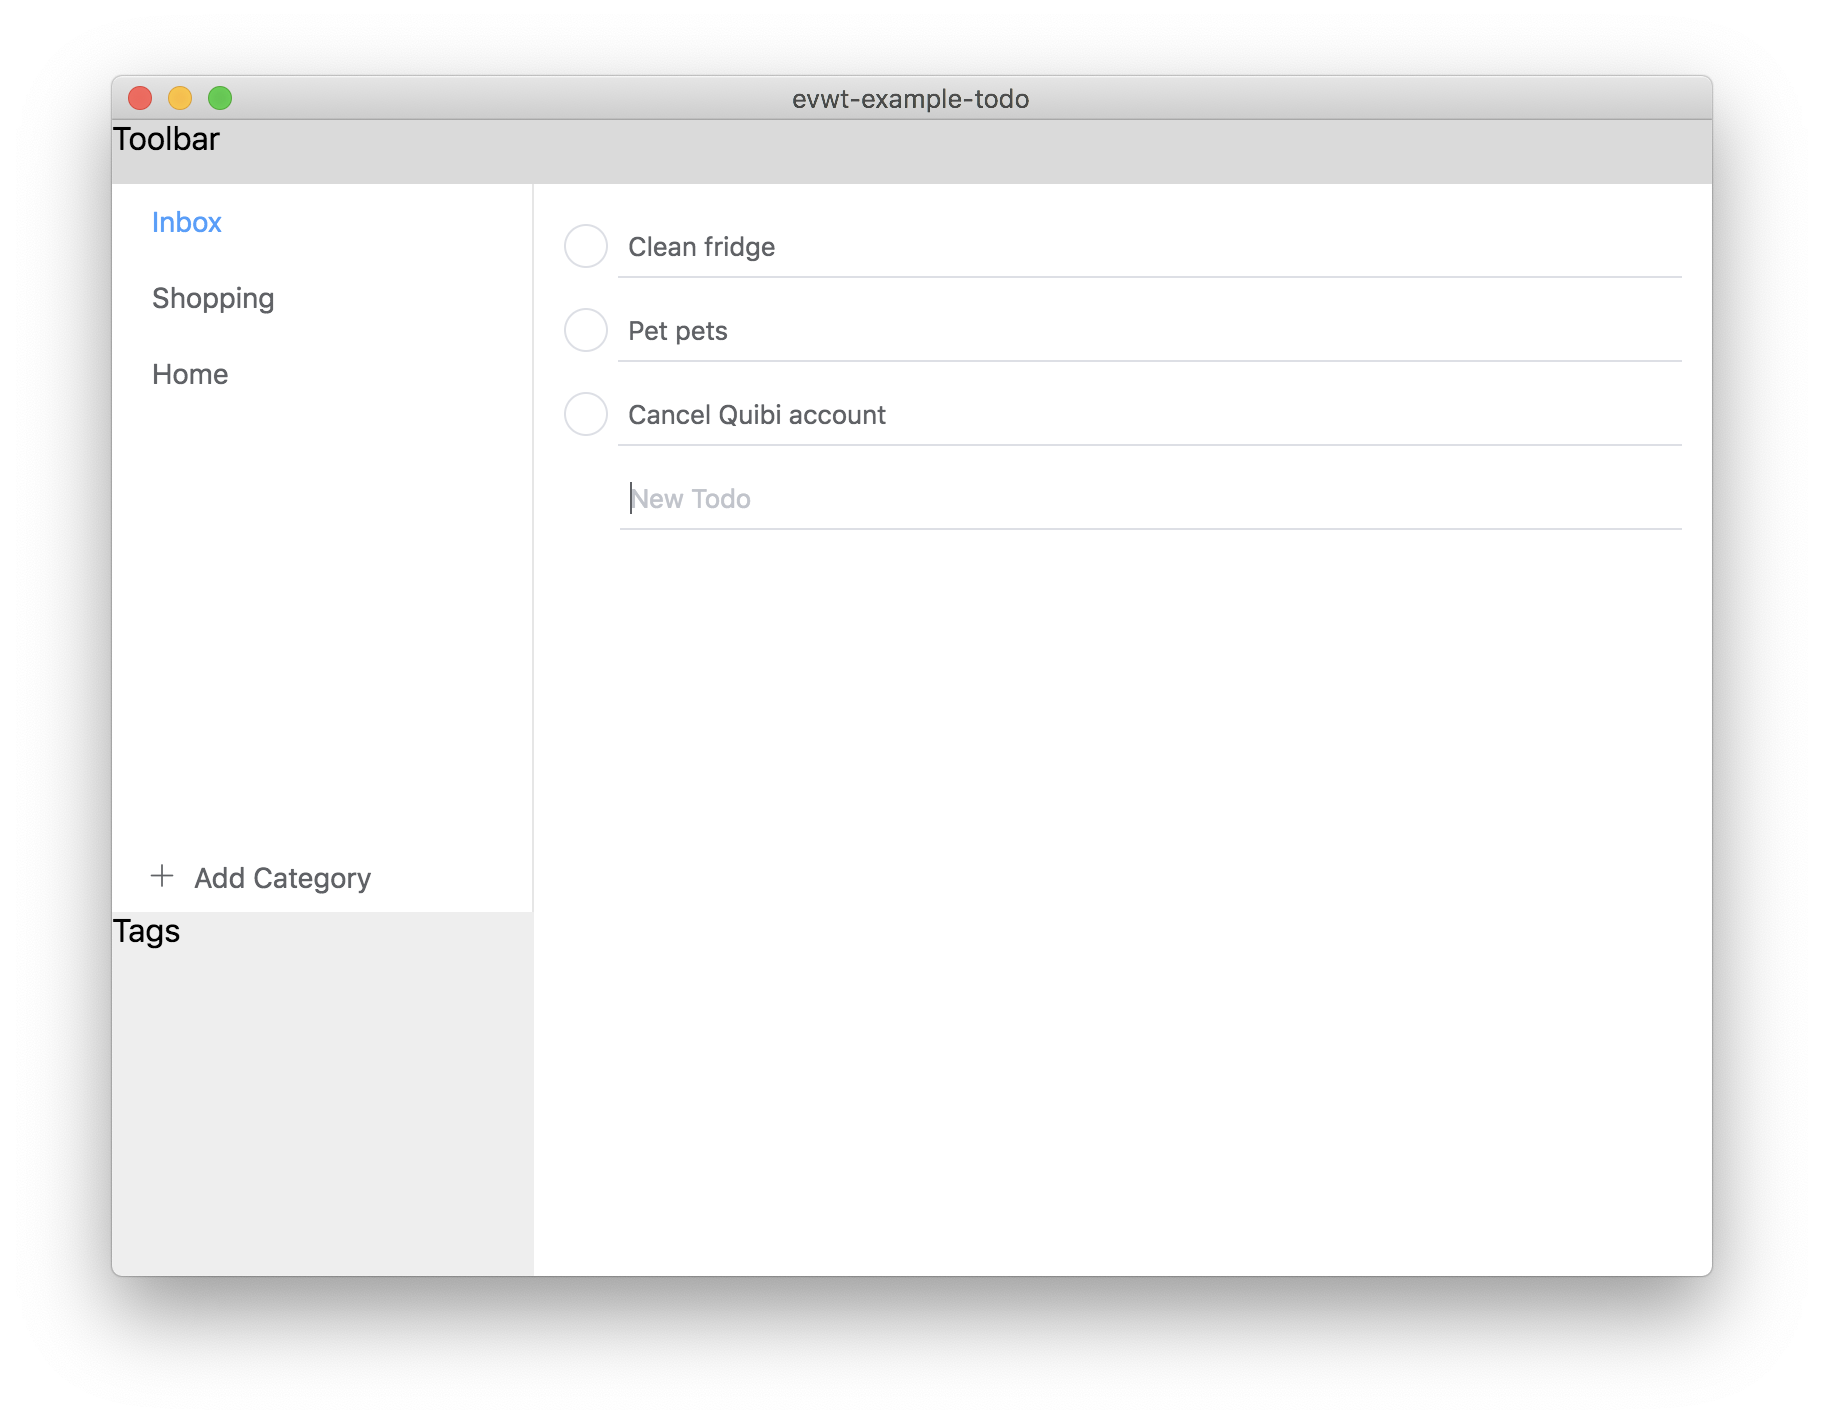Switch to the Shopping category

213,298
